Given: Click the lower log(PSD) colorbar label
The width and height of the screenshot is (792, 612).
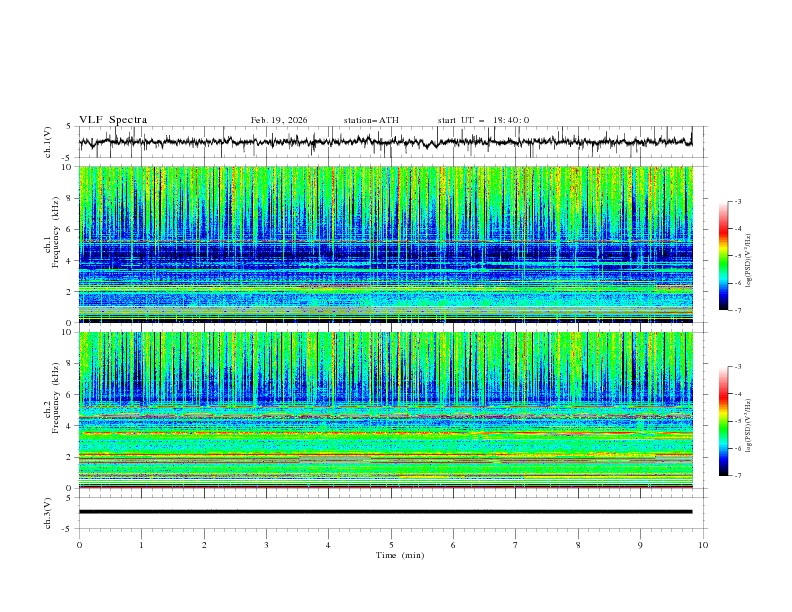Looking at the screenshot, I should click(748, 426).
